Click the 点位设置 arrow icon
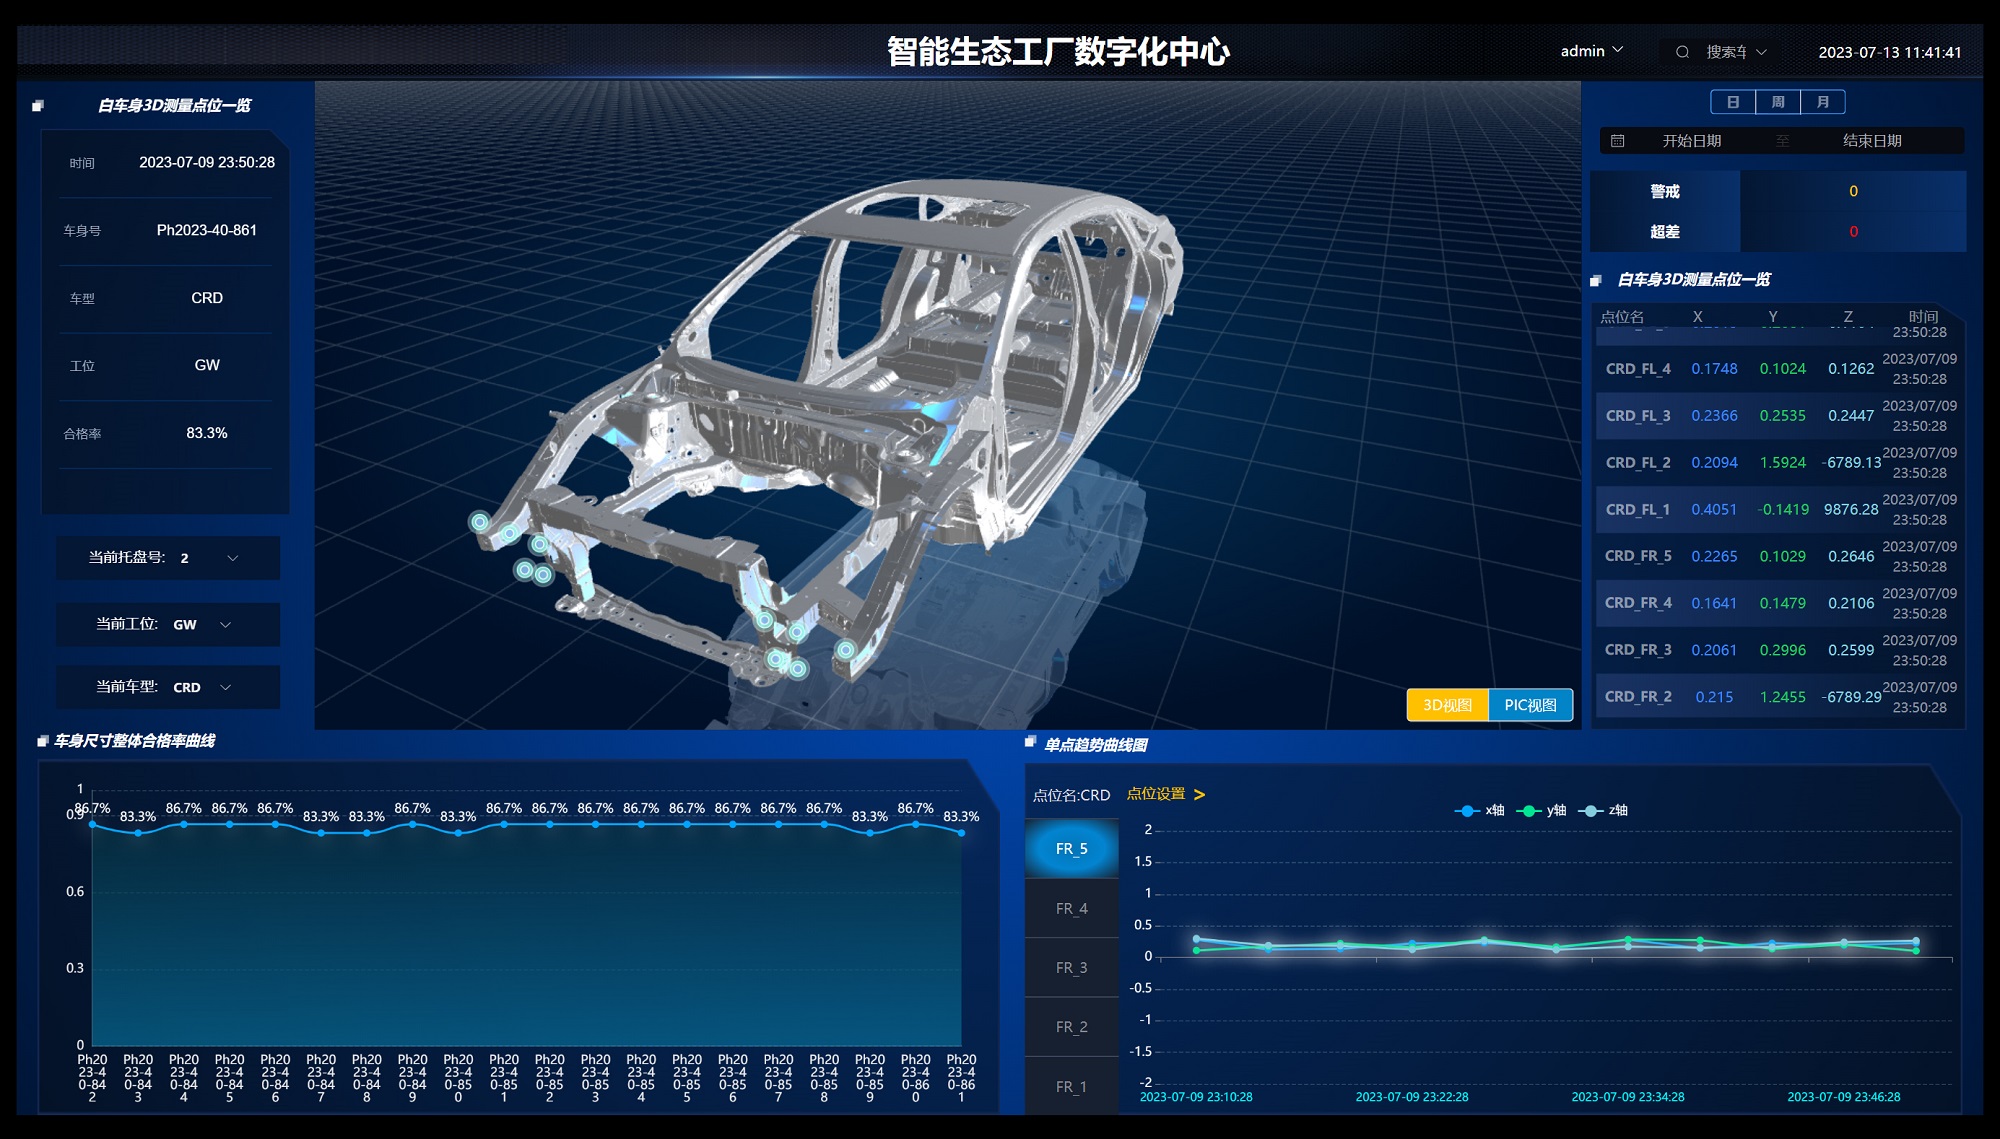The width and height of the screenshot is (2000, 1139). coord(1199,795)
